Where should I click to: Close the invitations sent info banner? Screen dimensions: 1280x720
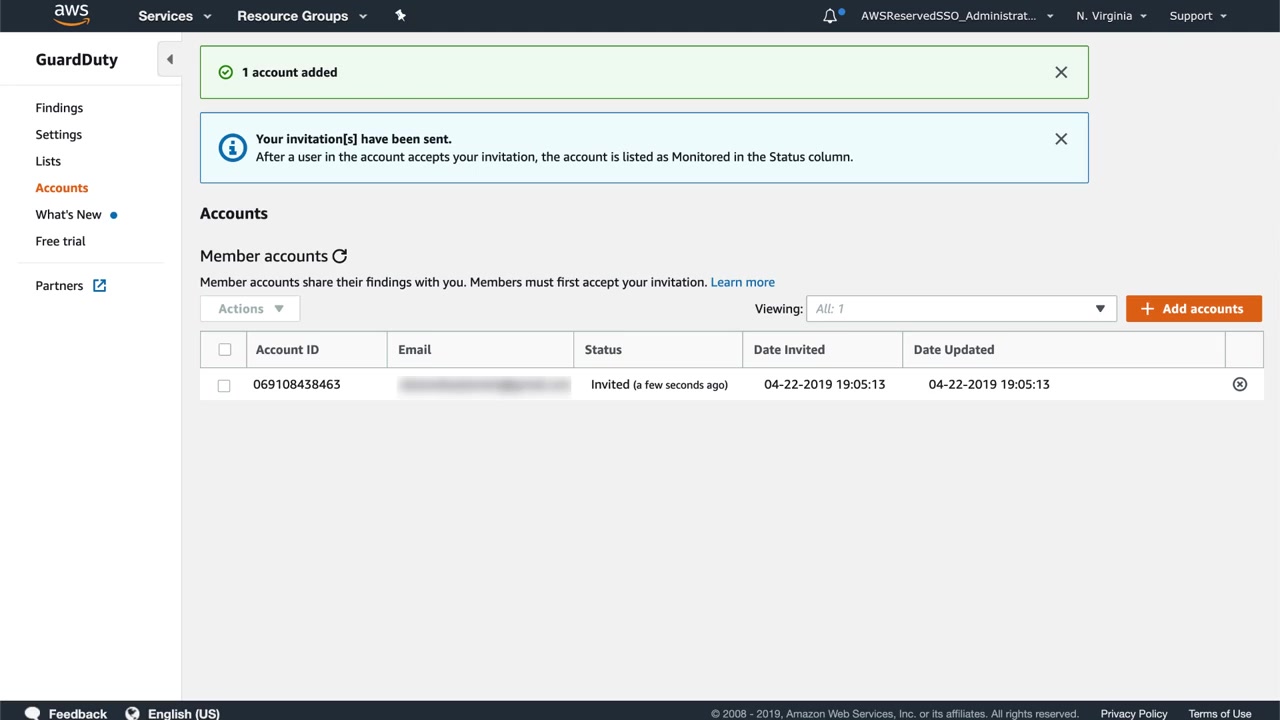[x=1061, y=139]
